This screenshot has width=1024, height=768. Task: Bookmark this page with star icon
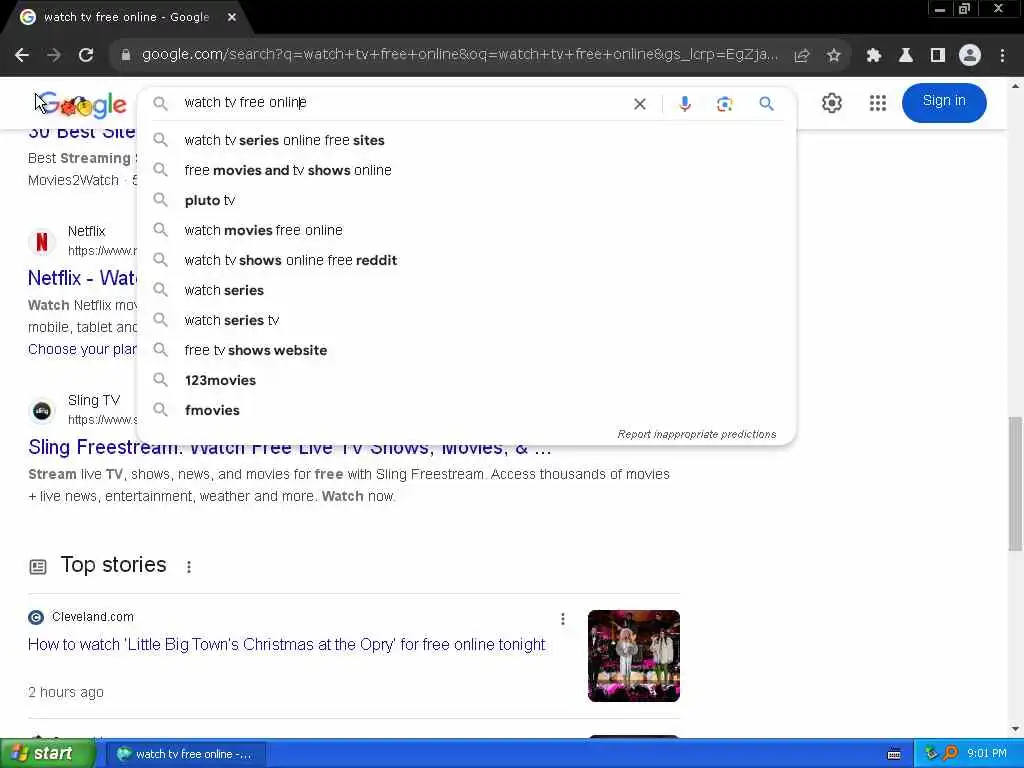[833, 56]
